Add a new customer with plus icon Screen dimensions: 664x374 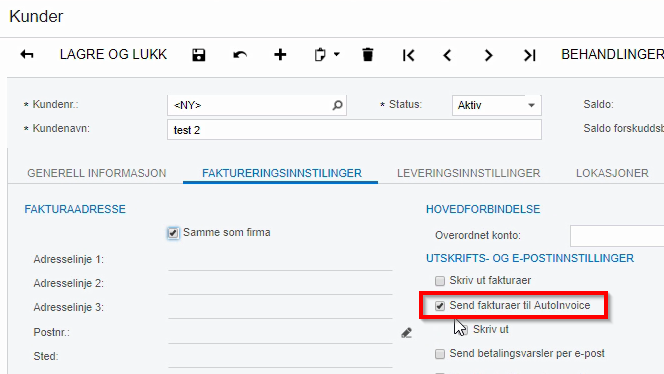[280, 55]
